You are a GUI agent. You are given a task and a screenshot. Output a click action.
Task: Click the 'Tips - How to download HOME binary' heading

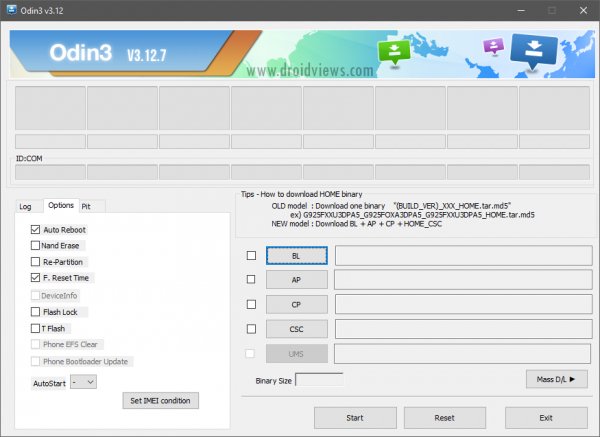(x=302, y=194)
